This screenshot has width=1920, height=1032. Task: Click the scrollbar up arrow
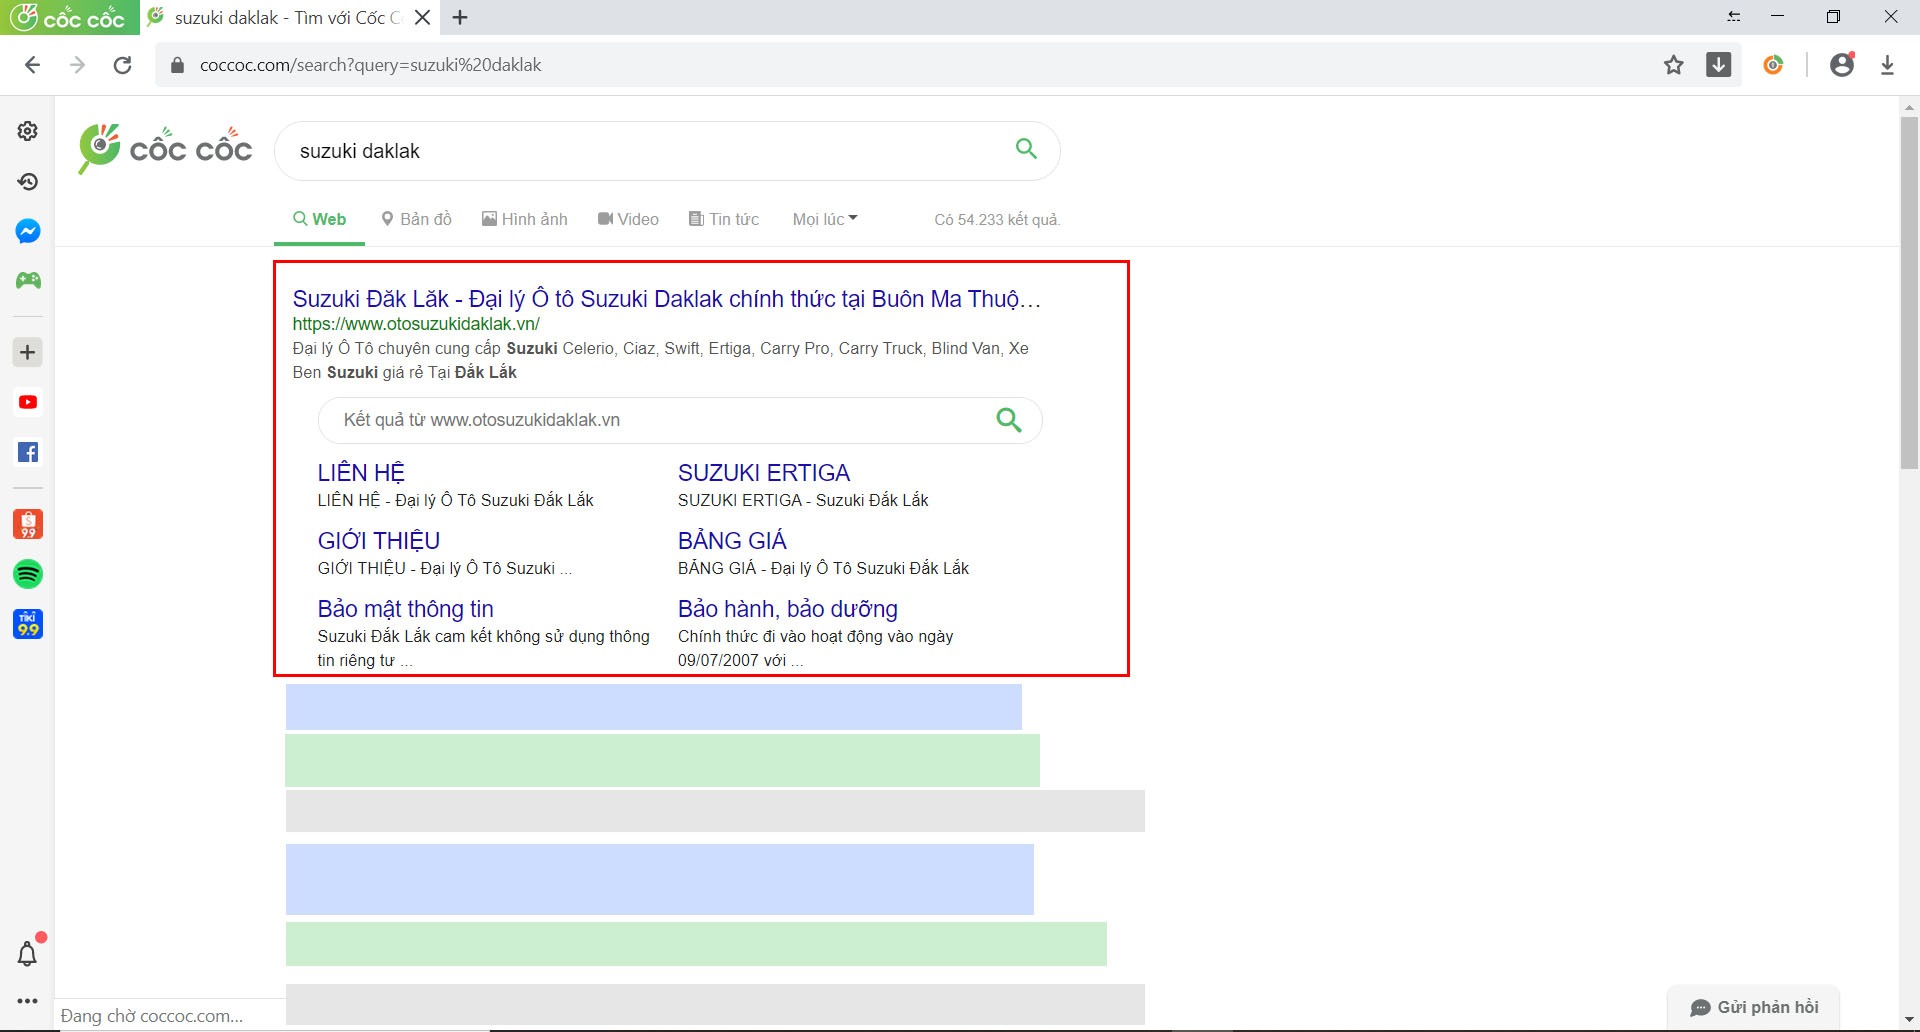point(1909,106)
